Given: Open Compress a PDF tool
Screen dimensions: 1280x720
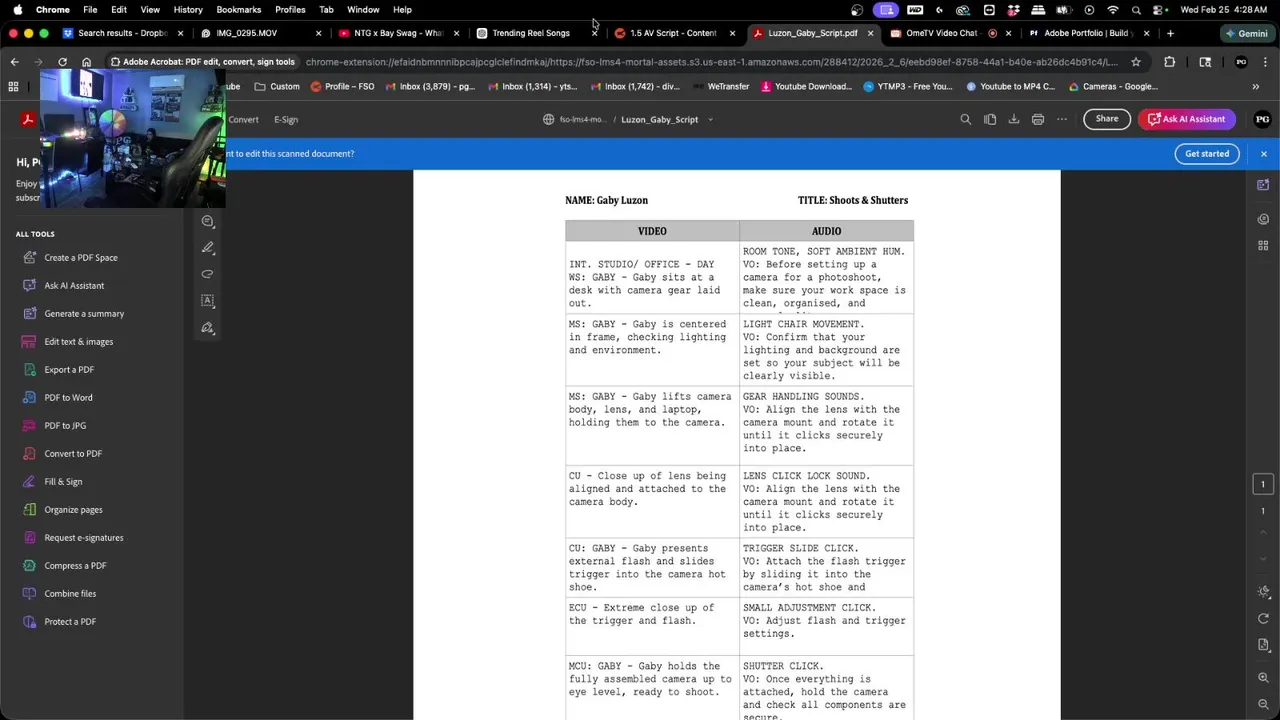Looking at the screenshot, I should [75, 565].
